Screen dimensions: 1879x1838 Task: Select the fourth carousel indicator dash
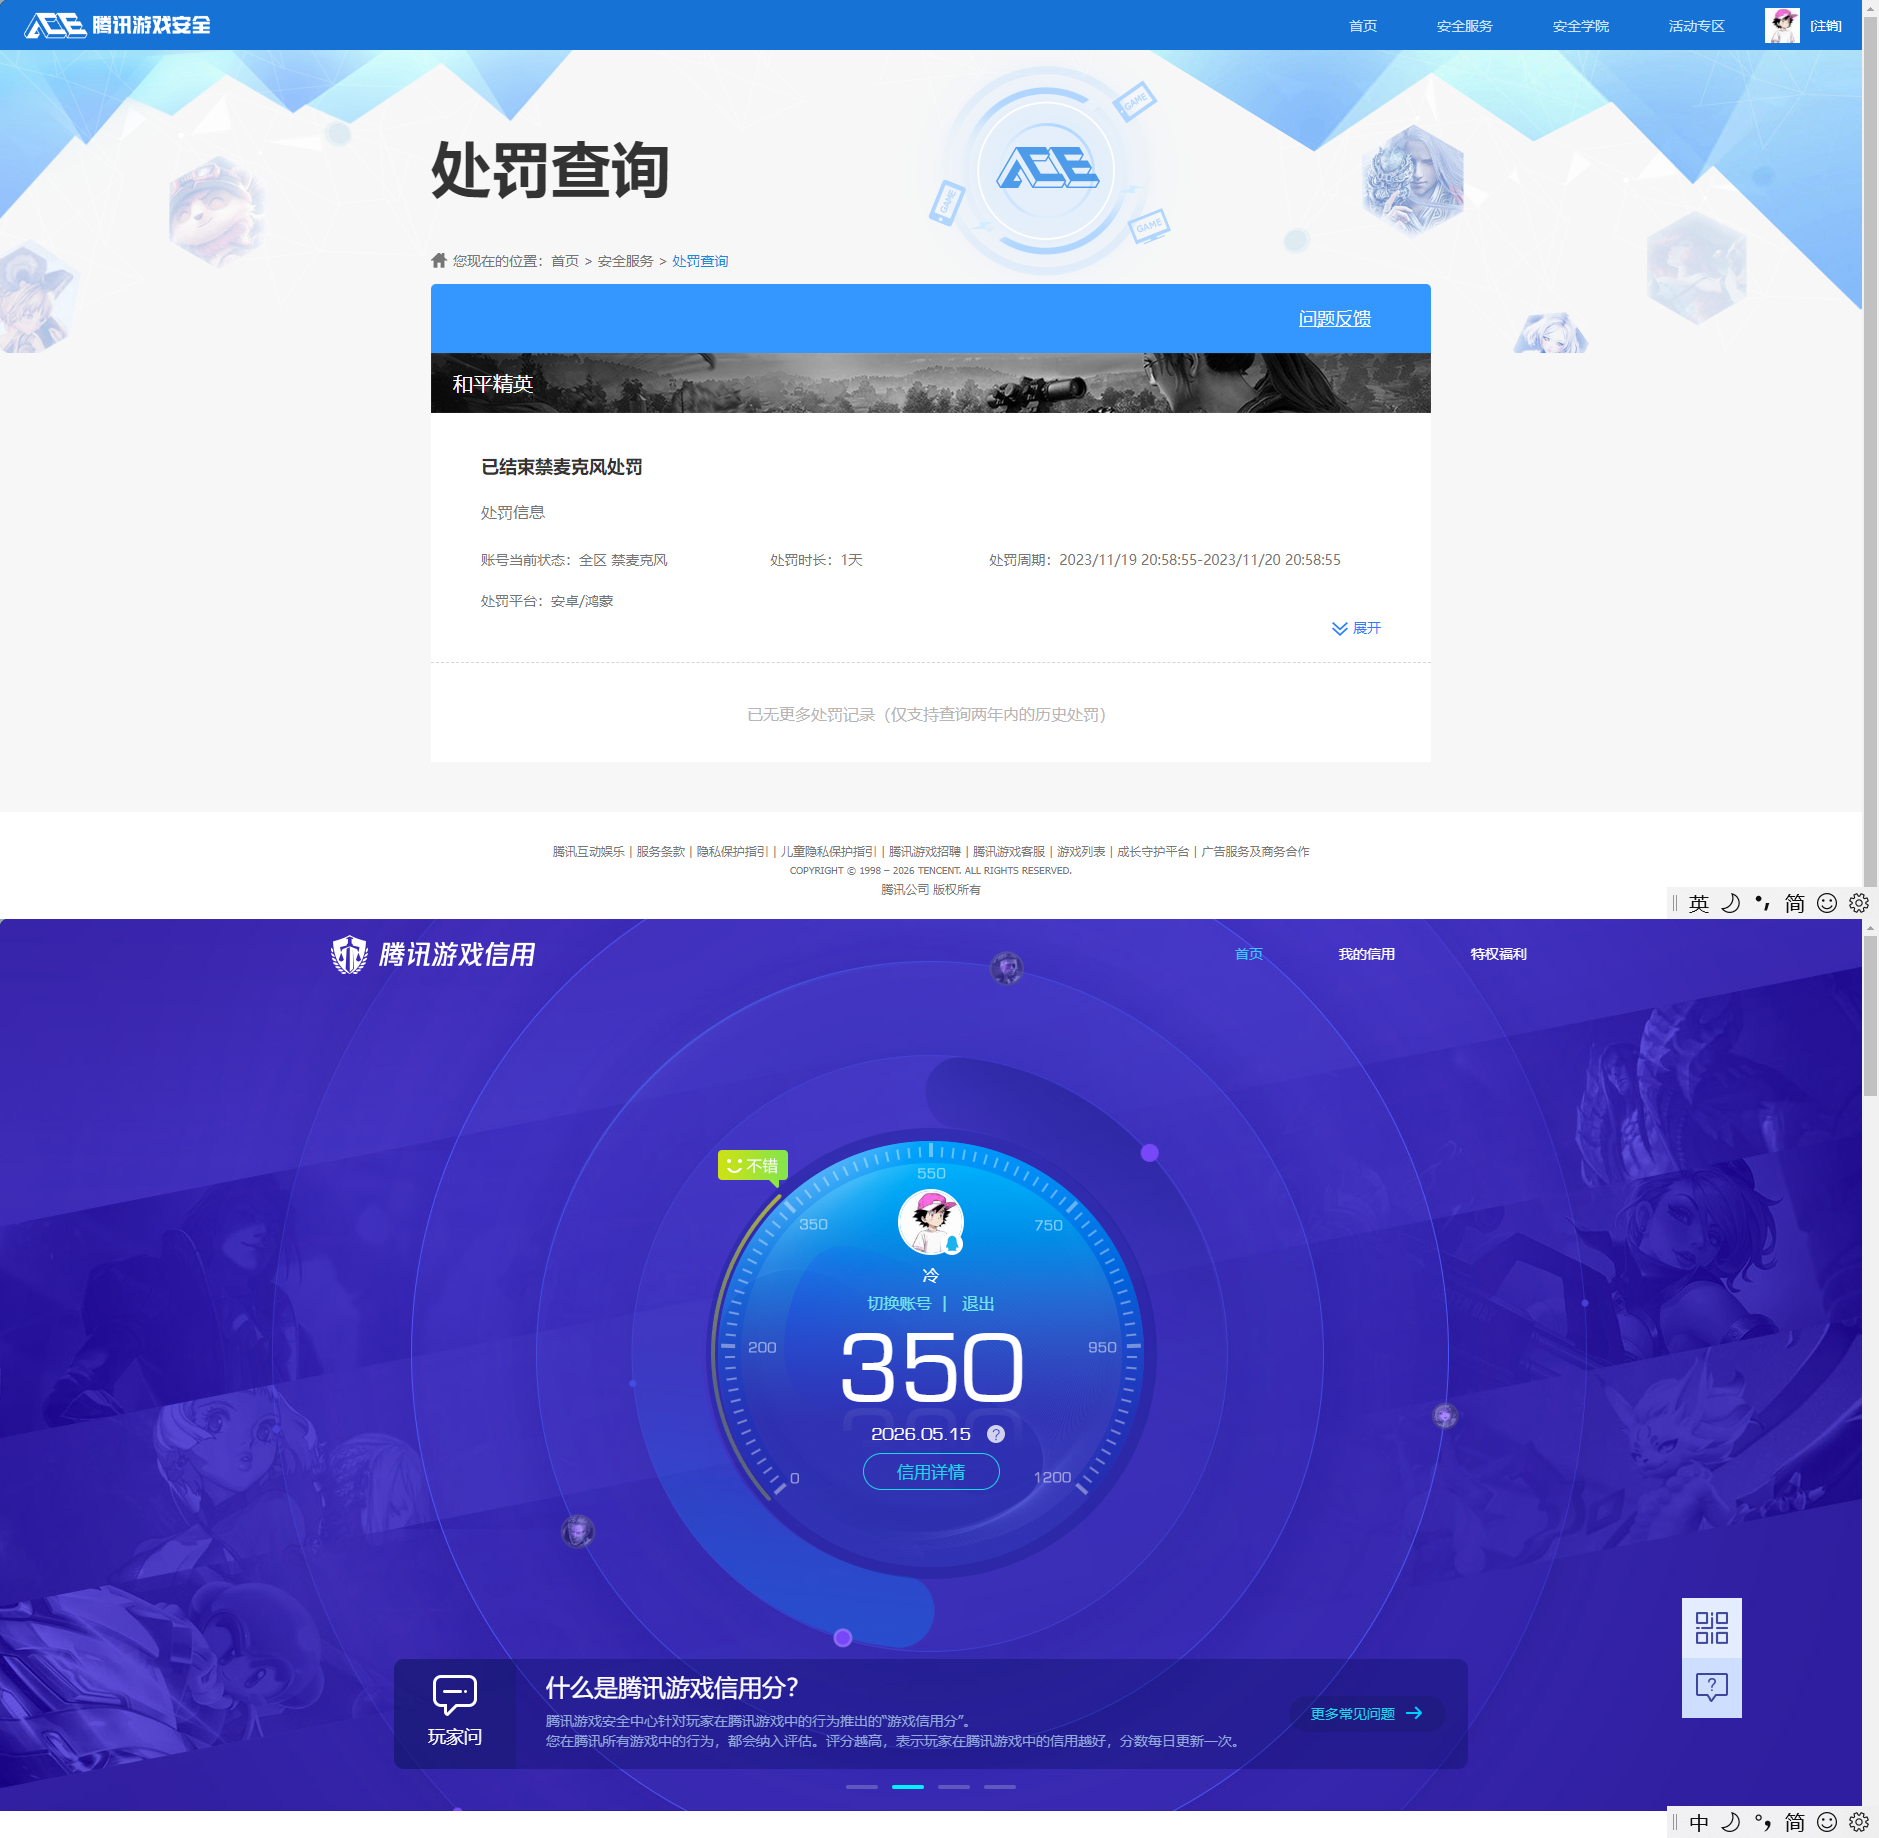pyautogui.click(x=1000, y=1787)
